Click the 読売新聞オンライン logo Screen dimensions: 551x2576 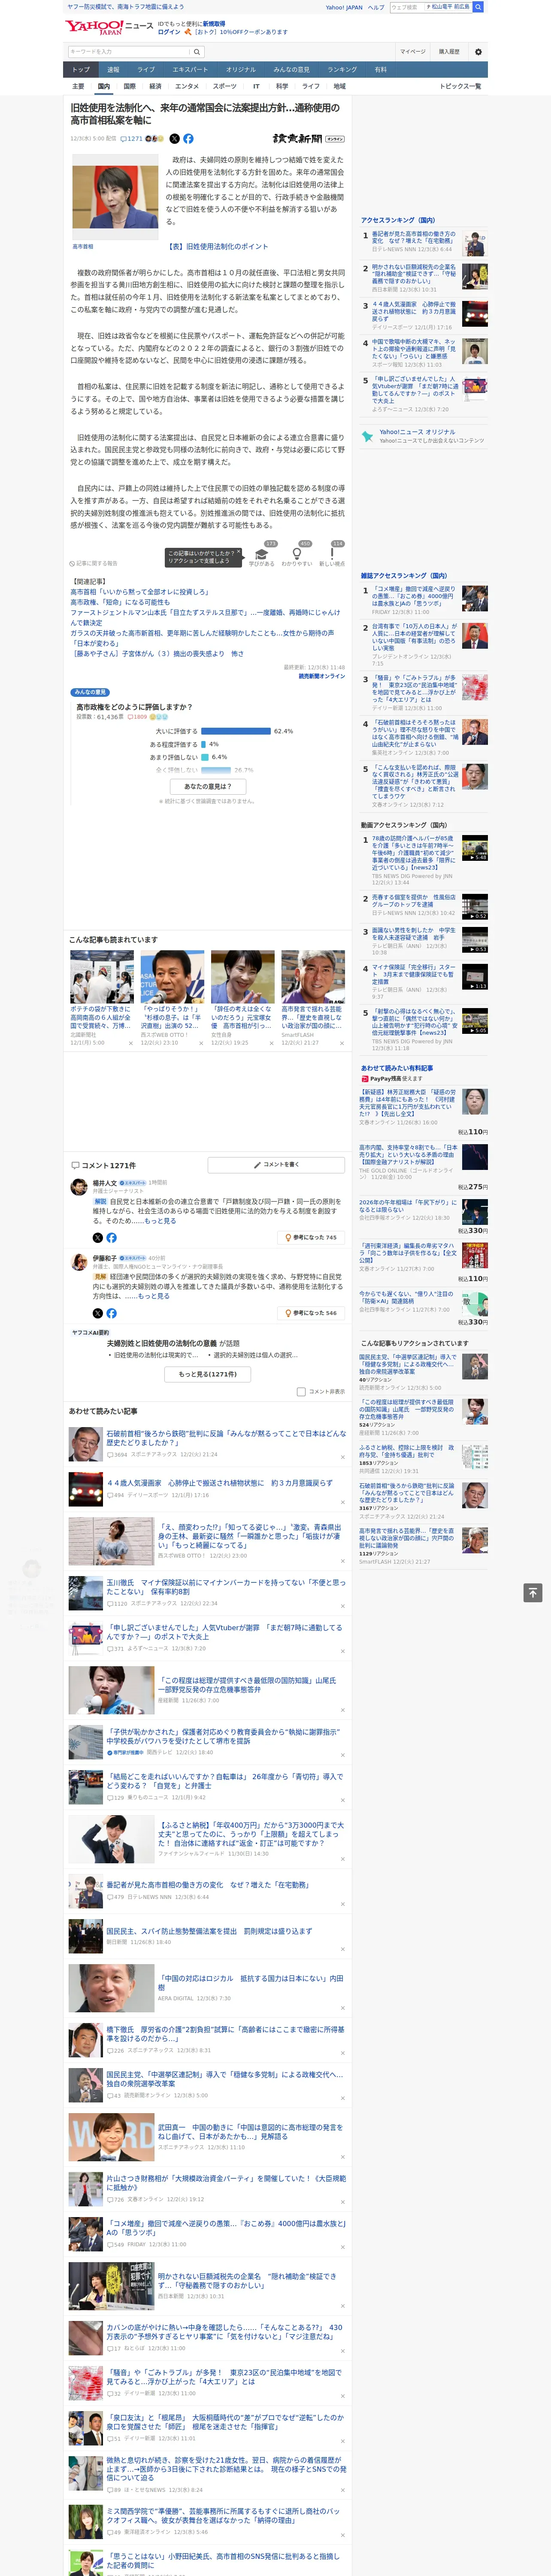[x=308, y=139]
